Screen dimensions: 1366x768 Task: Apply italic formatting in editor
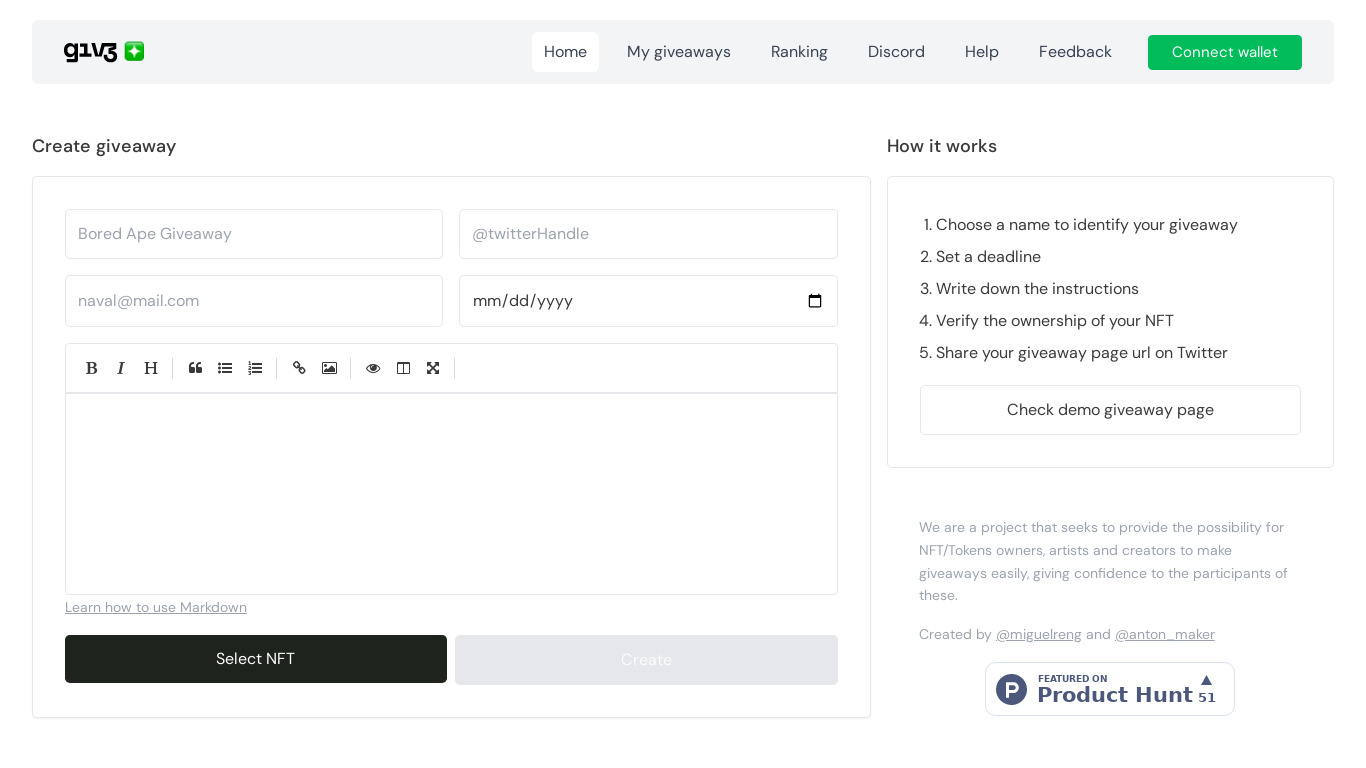coord(121,368)
